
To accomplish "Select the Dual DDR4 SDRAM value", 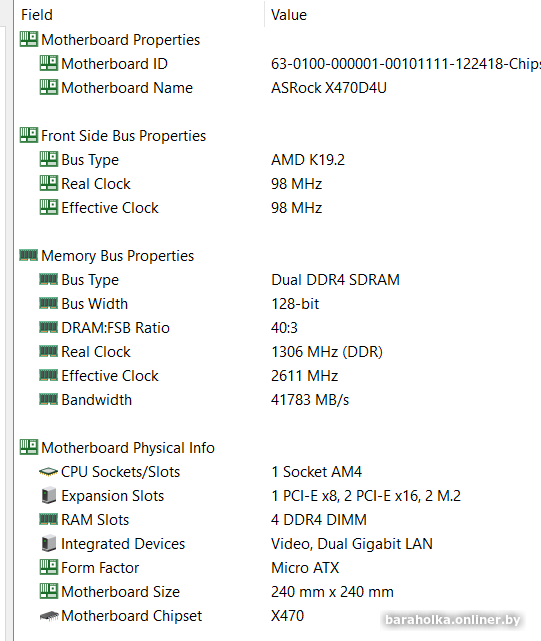I will 335,280.
